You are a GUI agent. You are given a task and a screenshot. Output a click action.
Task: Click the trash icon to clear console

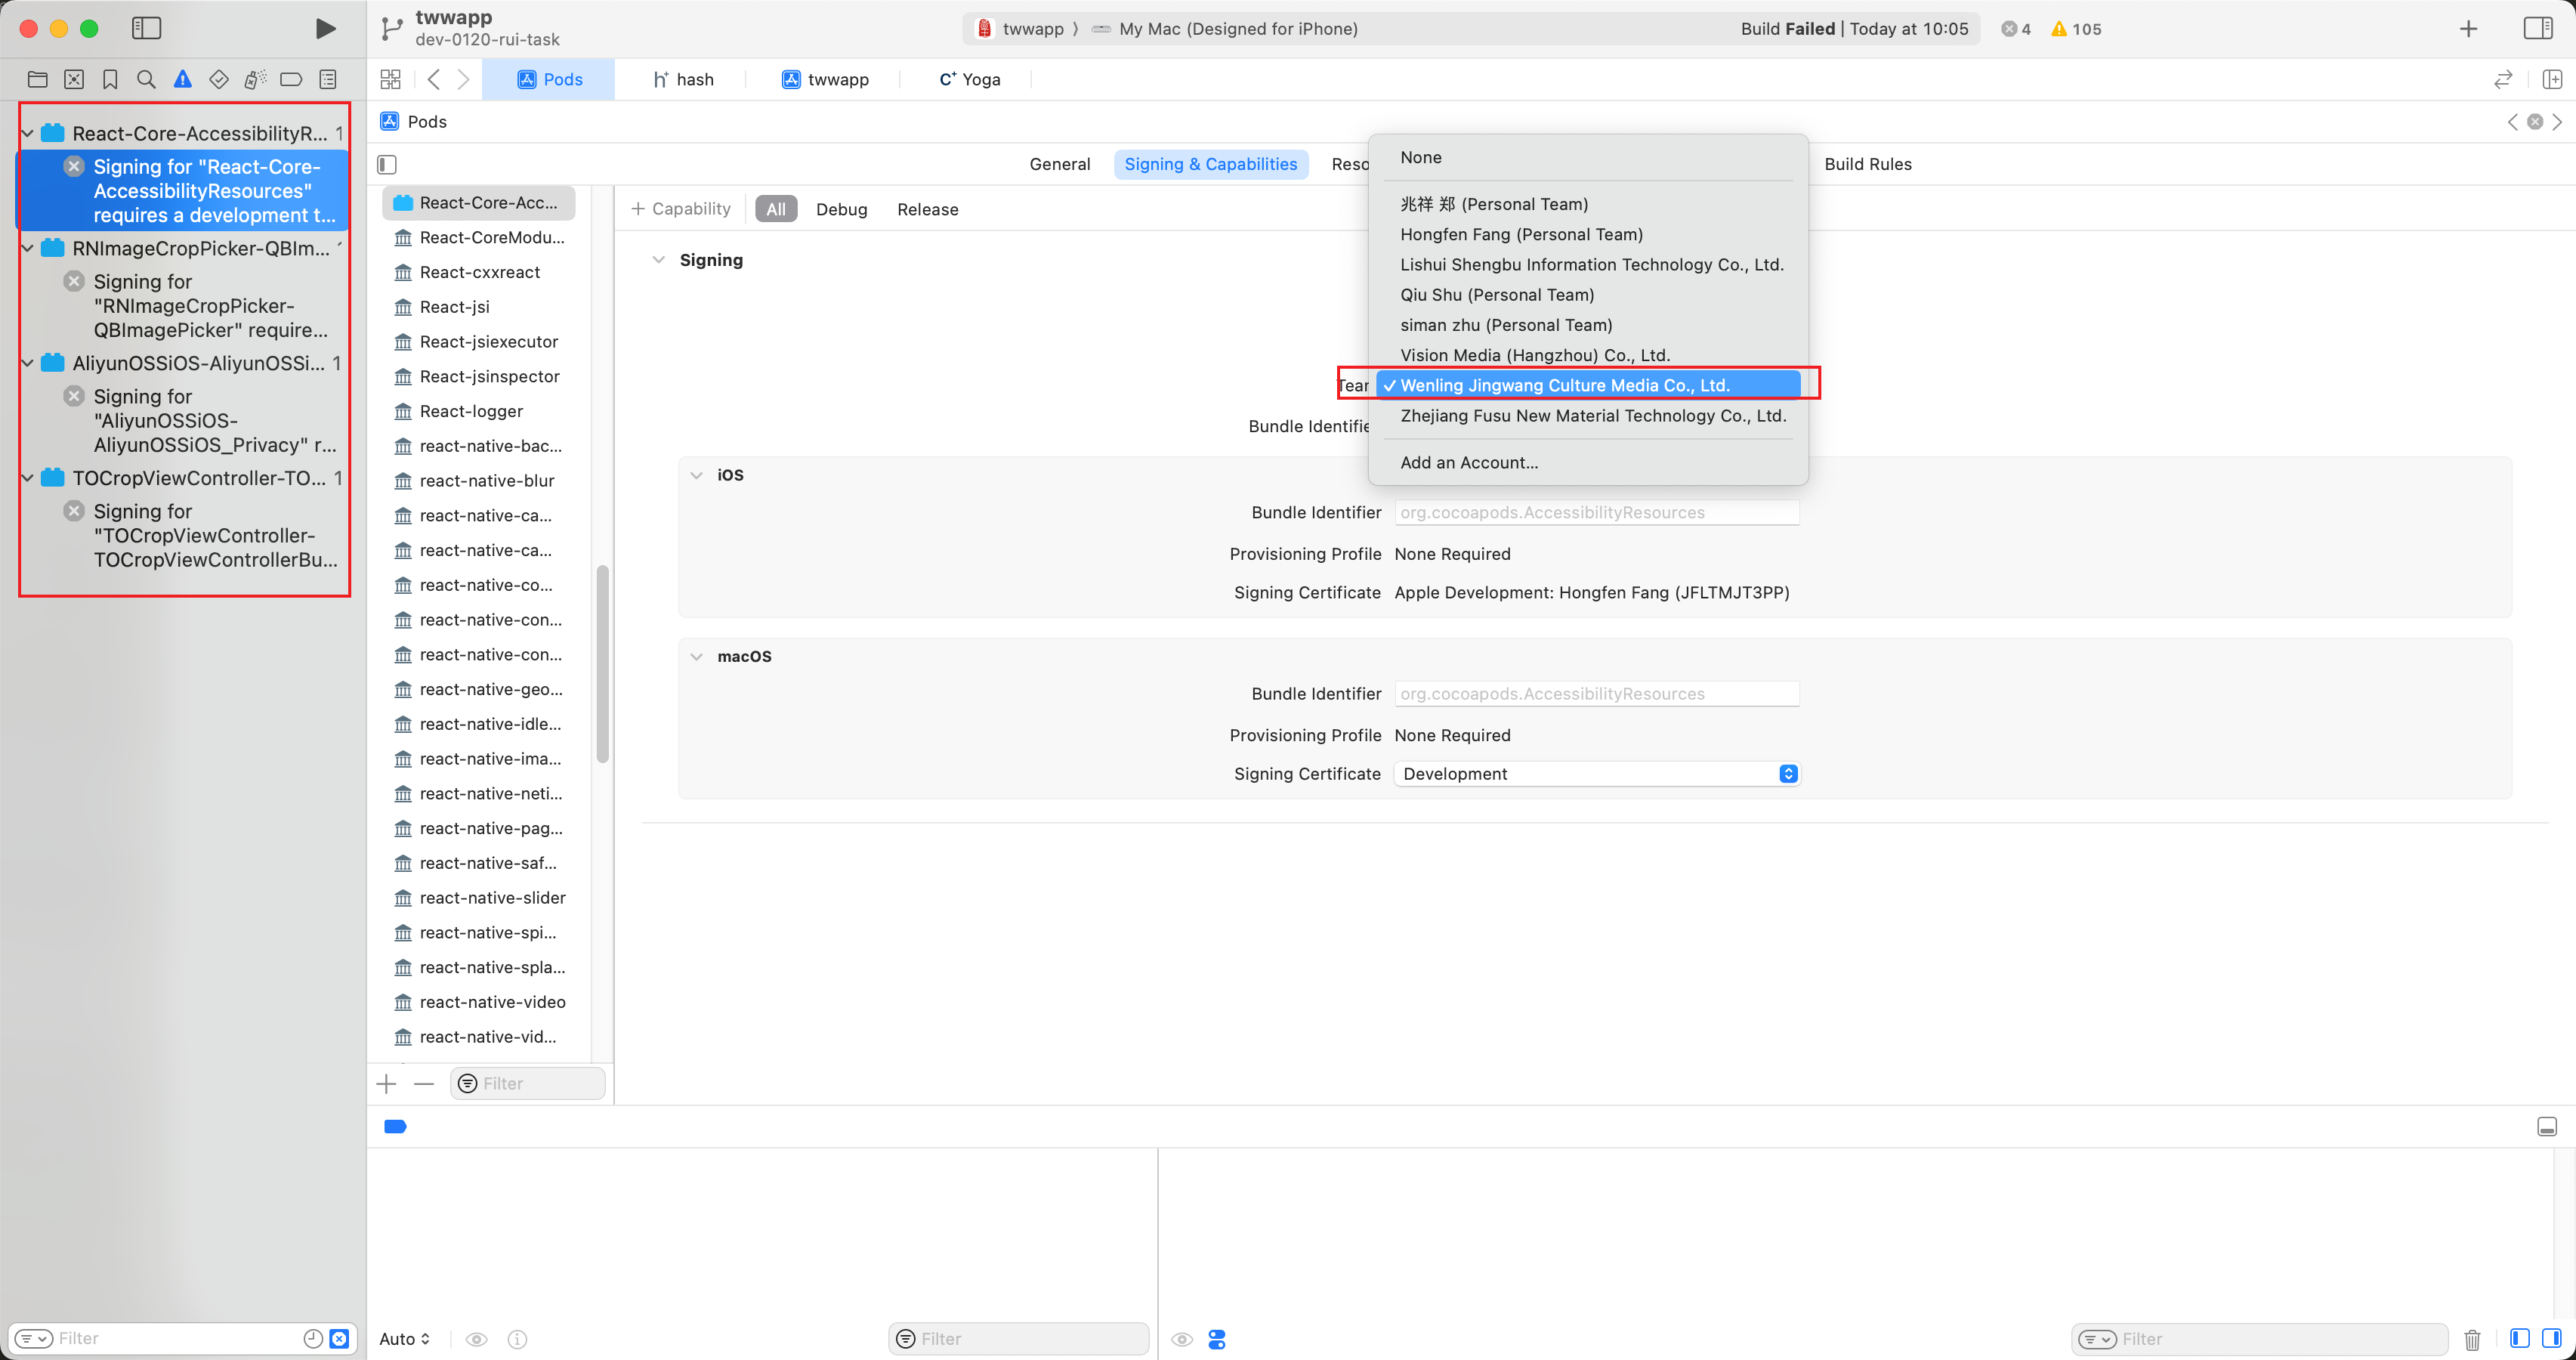[x=2472, y=1339]
